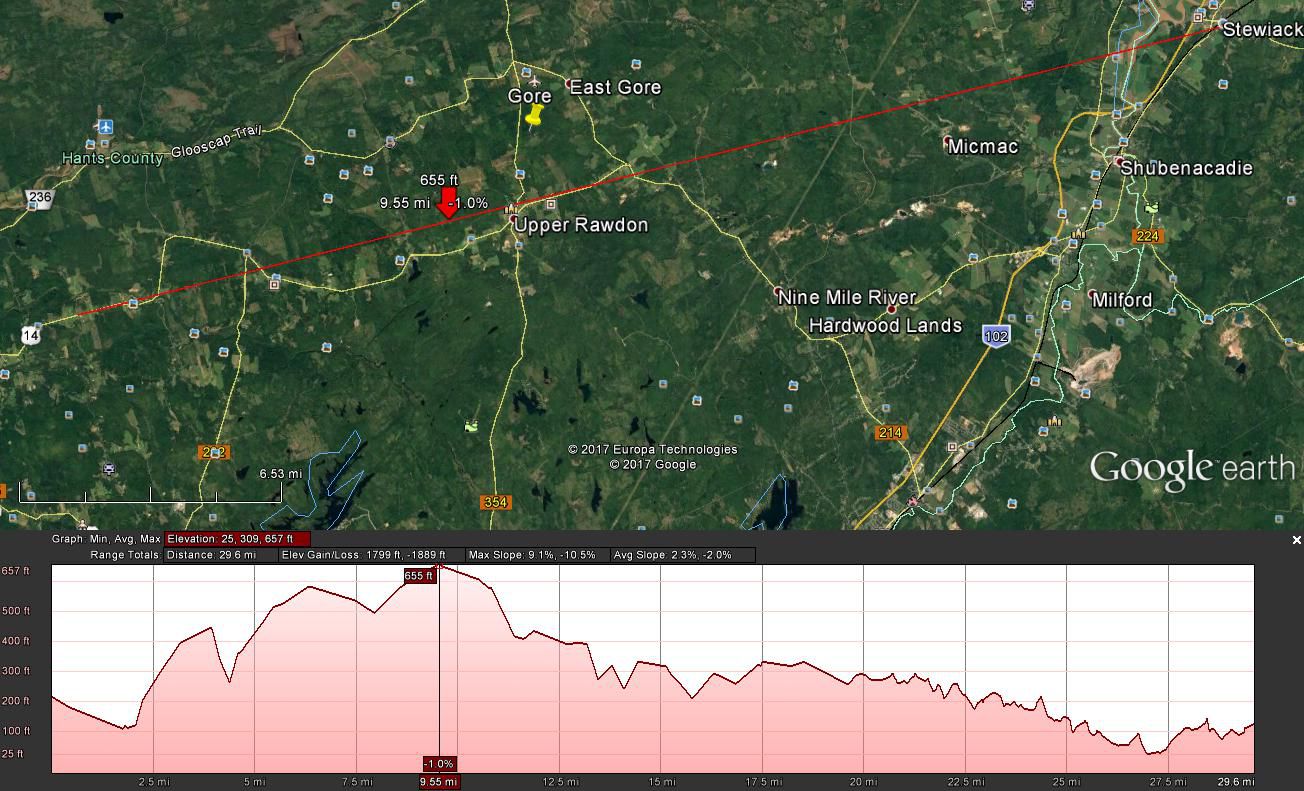
Task: Click the 9.55 mi cursor marker on distance axis
Action: pyautogui.click(x=439, y=782)
